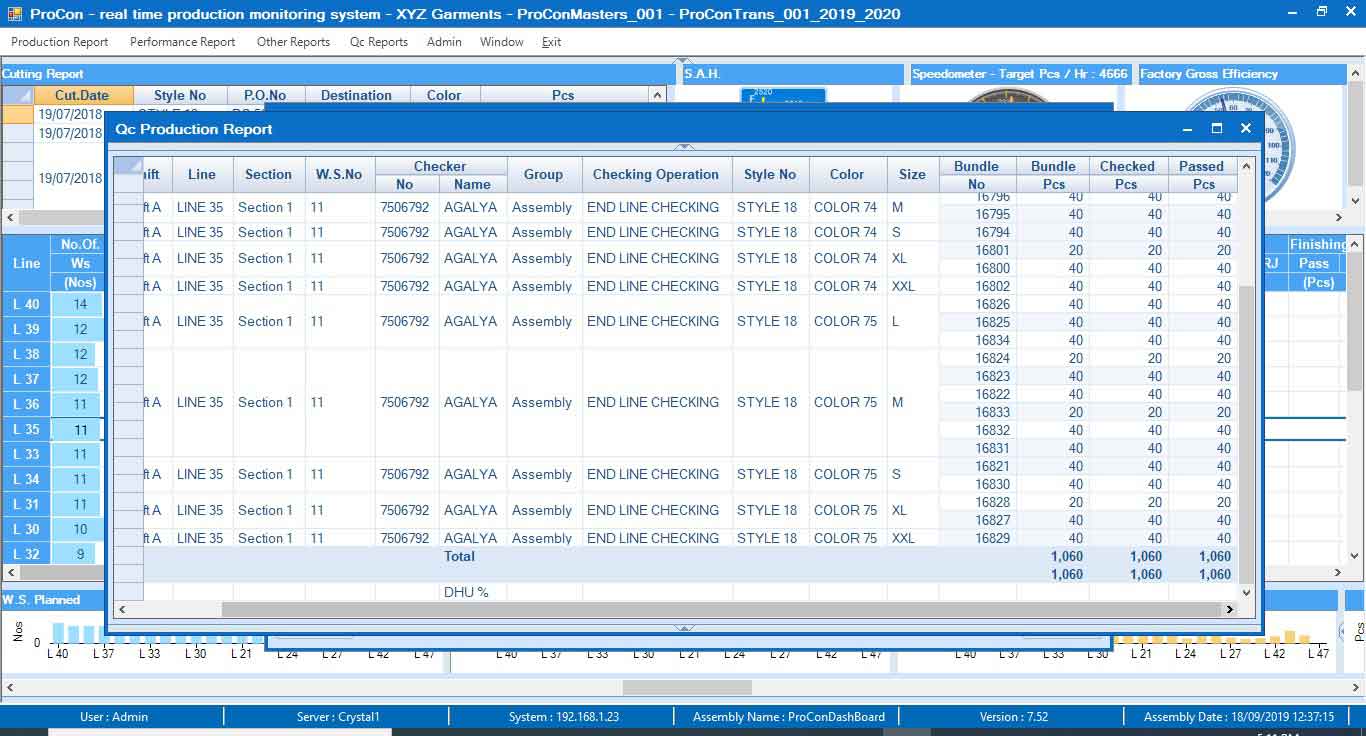This screenshot has width=1366, height=736.
Task: Sort by W.S.No column header
Action: click(x=339, y=174)
